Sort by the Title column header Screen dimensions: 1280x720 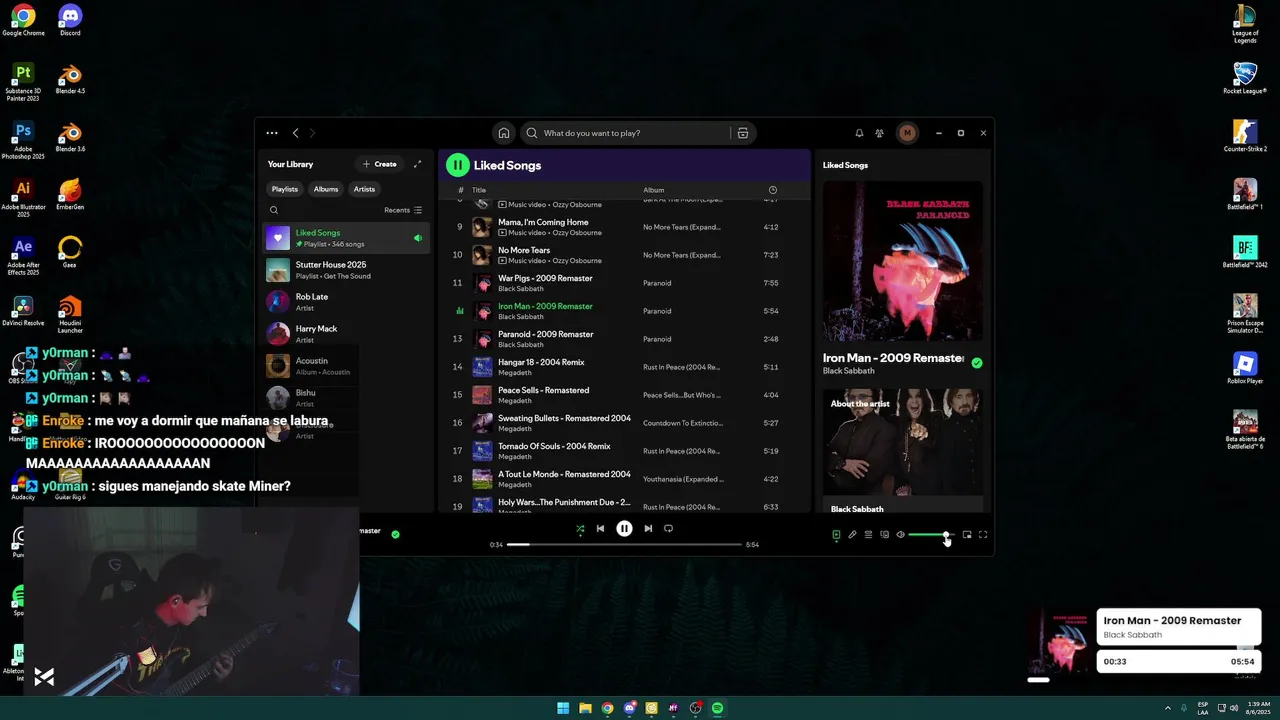tap(479, 190)
